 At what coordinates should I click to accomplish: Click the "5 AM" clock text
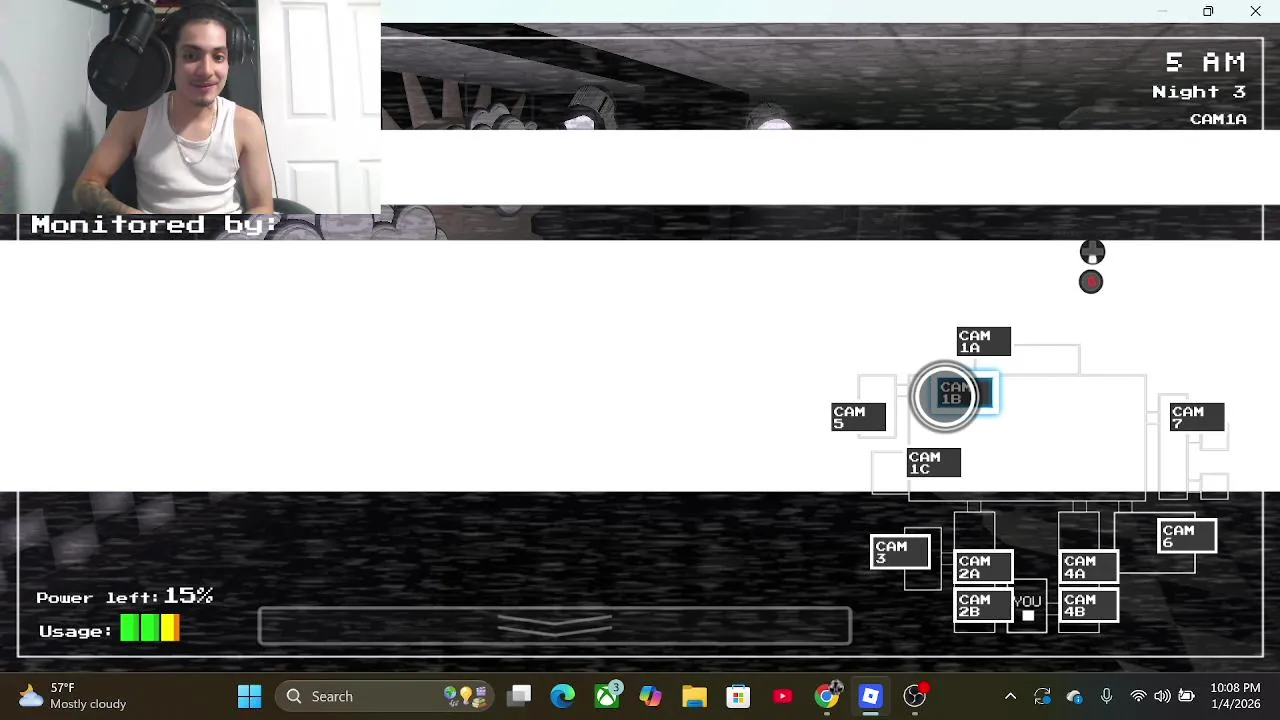pos(1205,62)
